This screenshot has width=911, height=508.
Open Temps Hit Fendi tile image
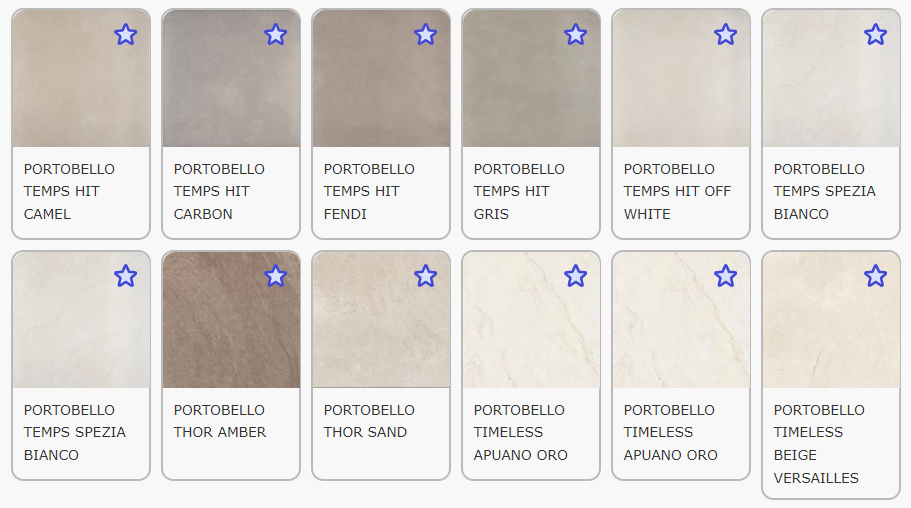tap(381, 78)
